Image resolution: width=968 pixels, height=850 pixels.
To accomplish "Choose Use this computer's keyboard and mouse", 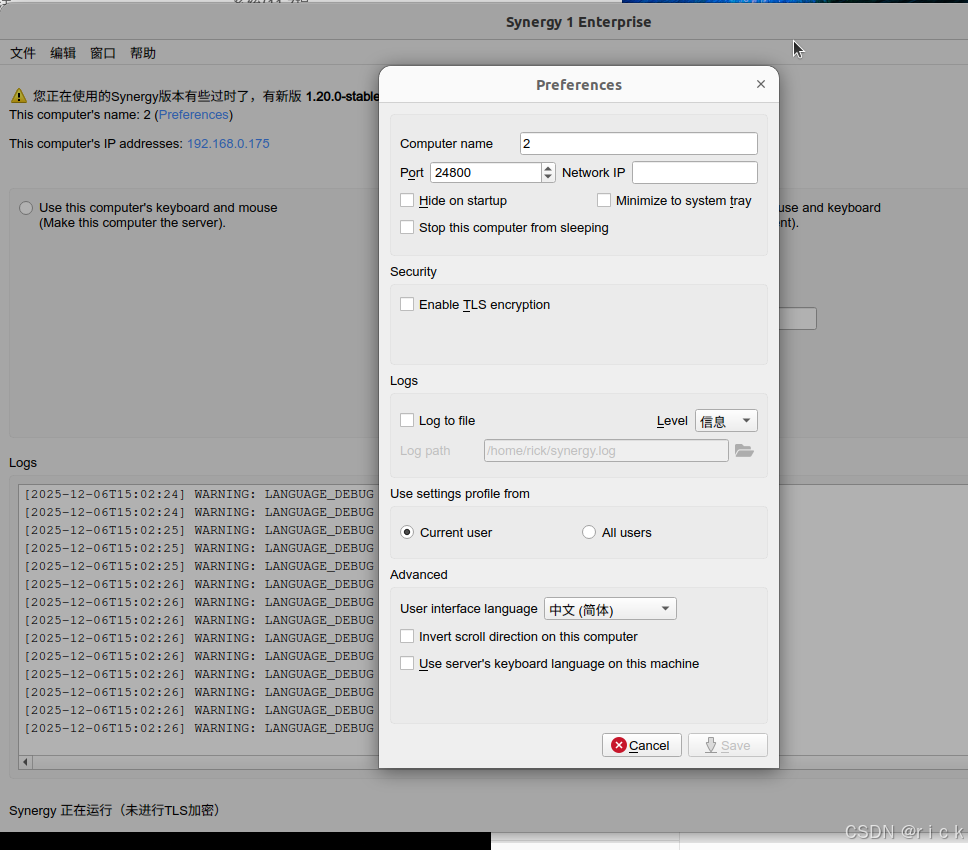I will [x=26, y=208].
